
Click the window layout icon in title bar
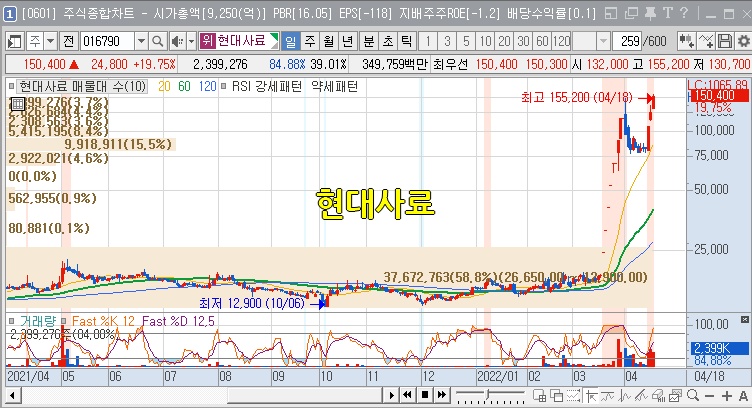(x=611, y=13)
